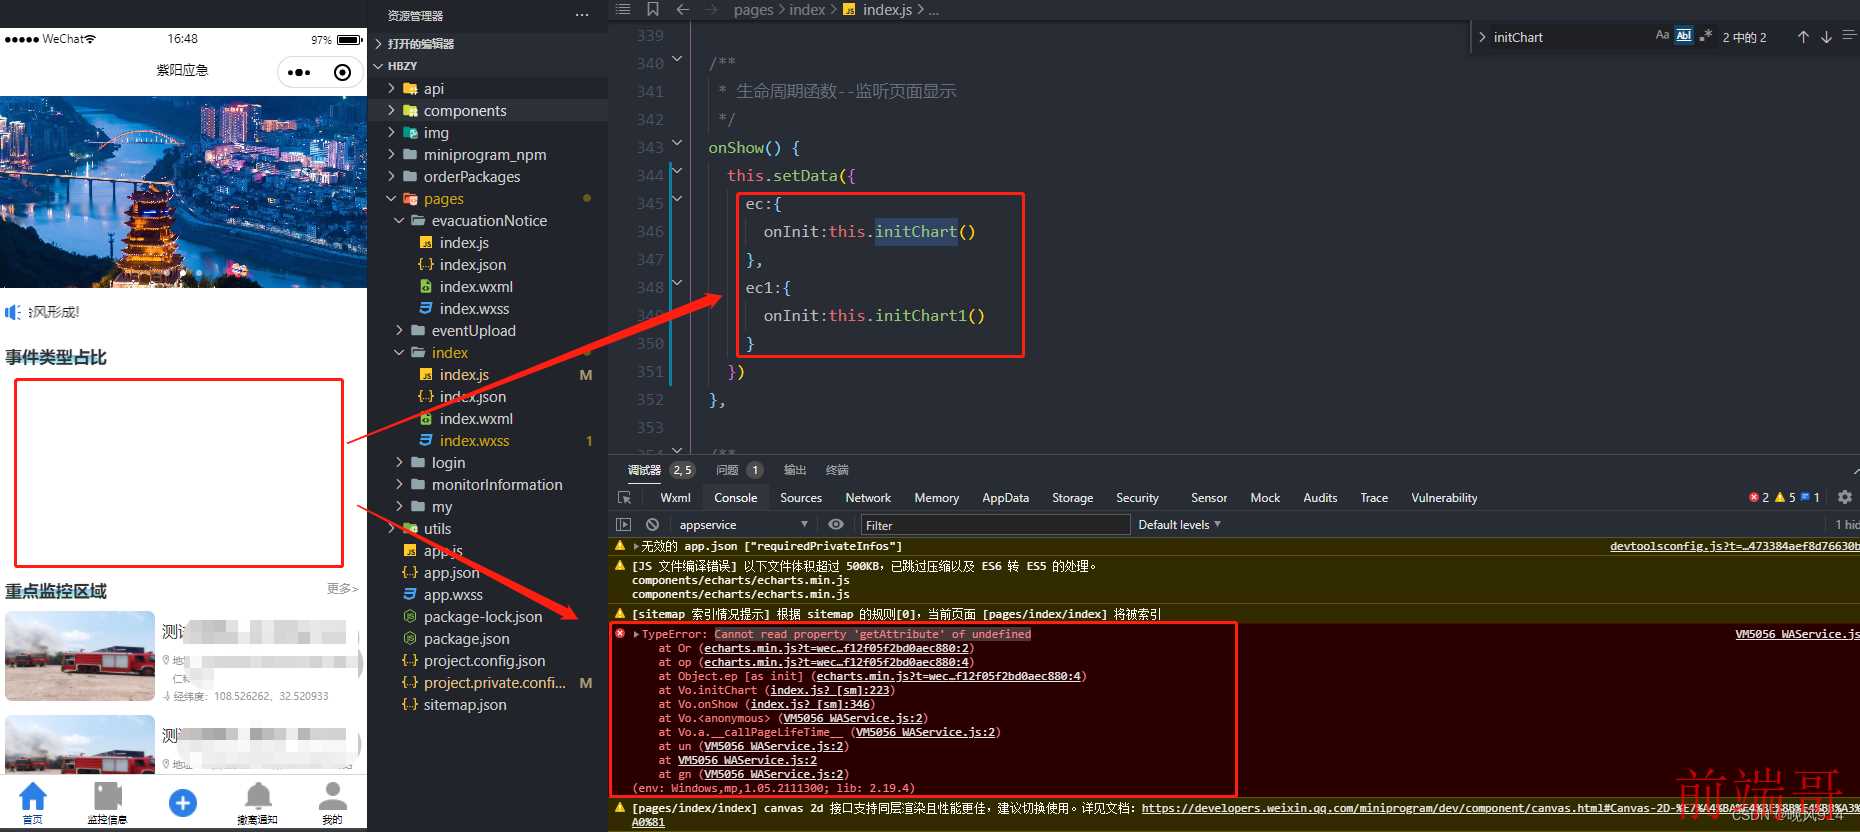Toggle live expression eye icon in console

pyautogui.click(x=836, y=524)
